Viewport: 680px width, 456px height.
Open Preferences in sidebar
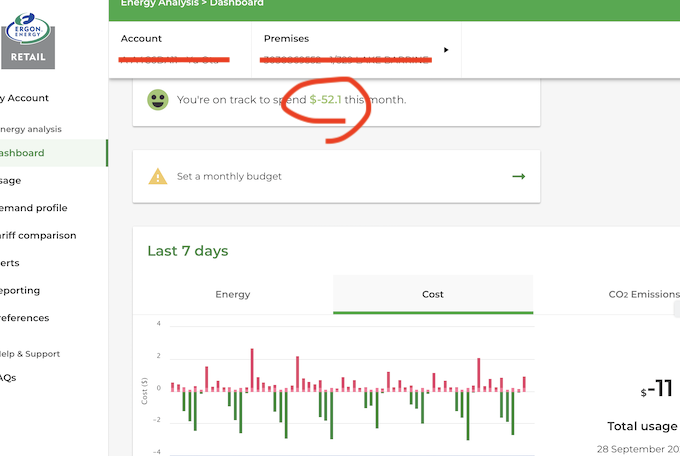coord(26,318)
